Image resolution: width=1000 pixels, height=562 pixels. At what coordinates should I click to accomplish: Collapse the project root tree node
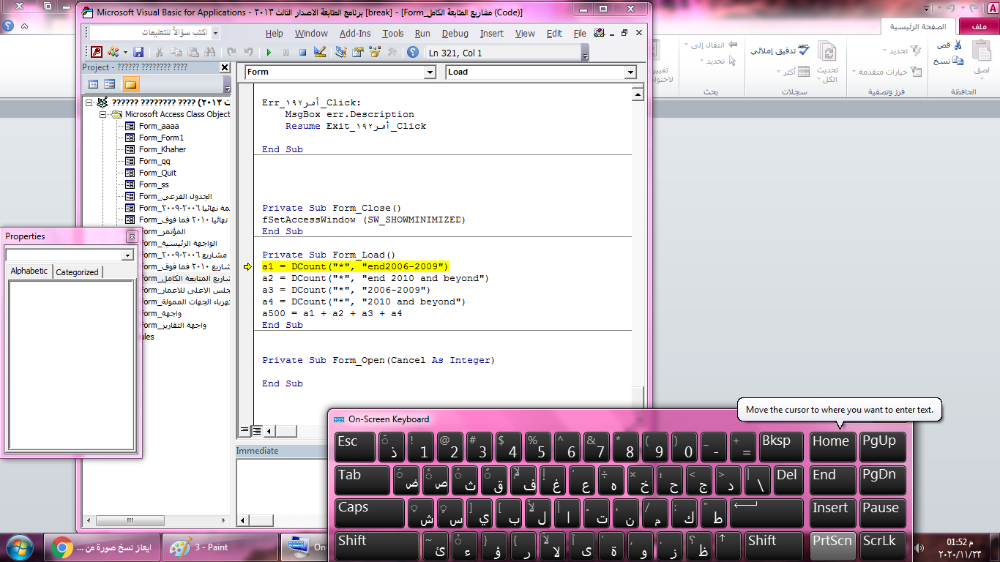(89, 102)
